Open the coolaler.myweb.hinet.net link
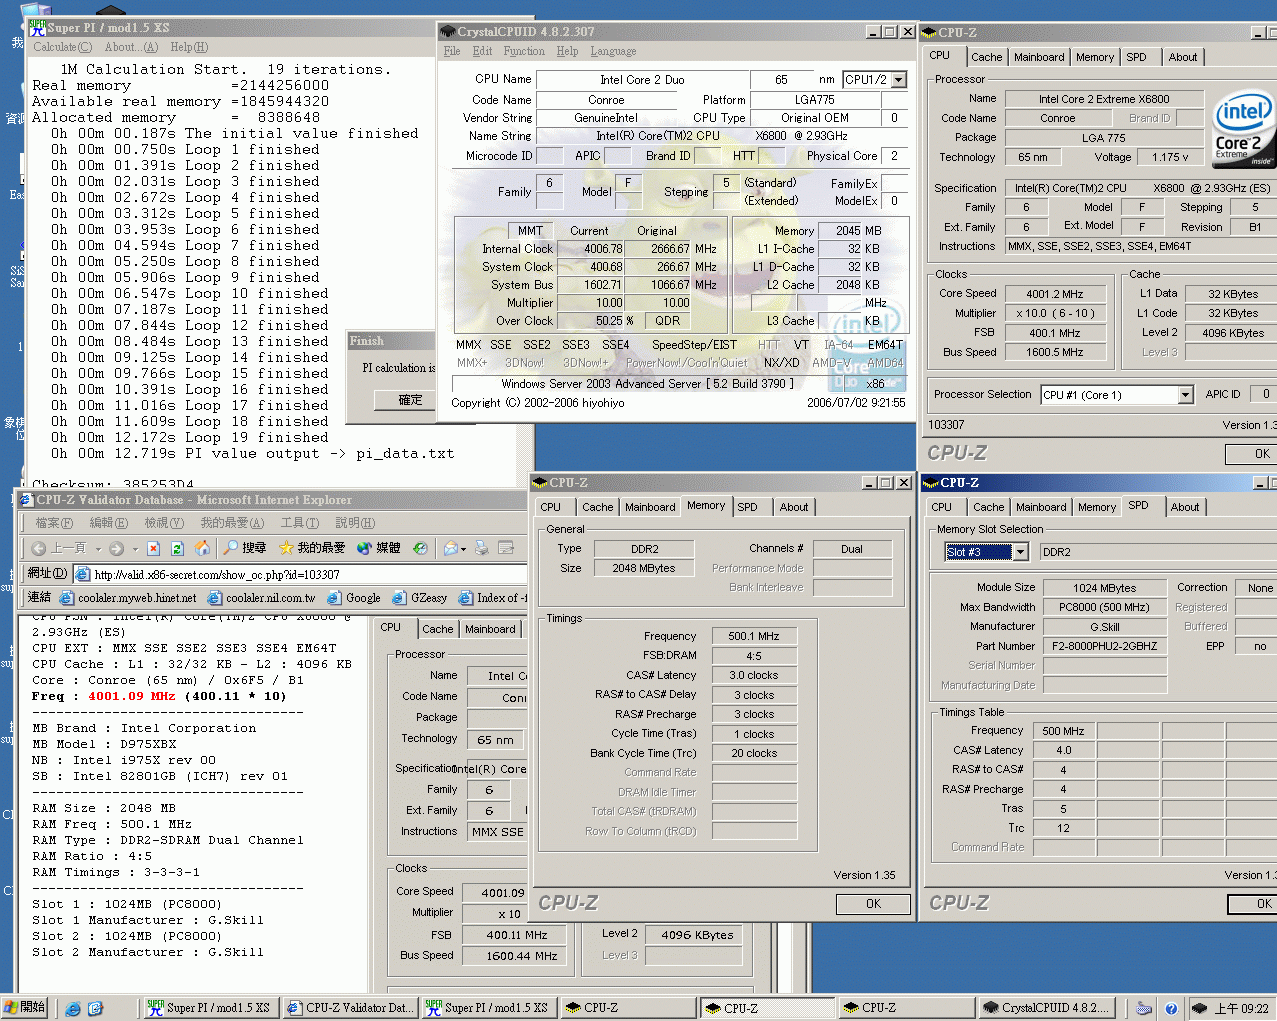The image size is (1277, 1021). pos(128,598)
